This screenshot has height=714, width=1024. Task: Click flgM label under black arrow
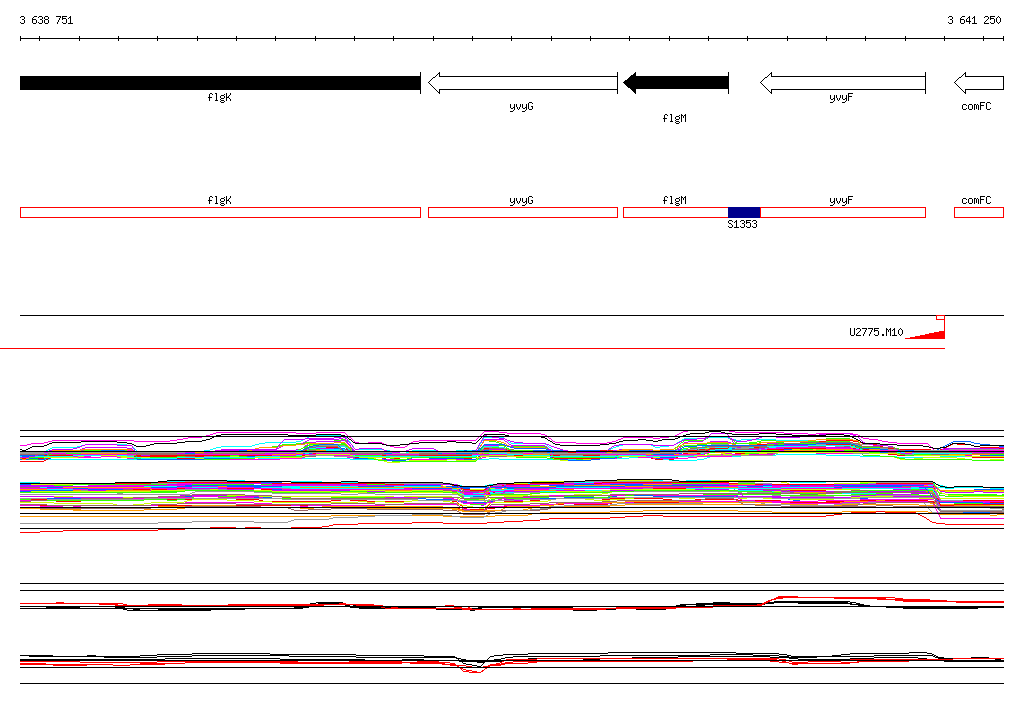[x=675, y=118]
